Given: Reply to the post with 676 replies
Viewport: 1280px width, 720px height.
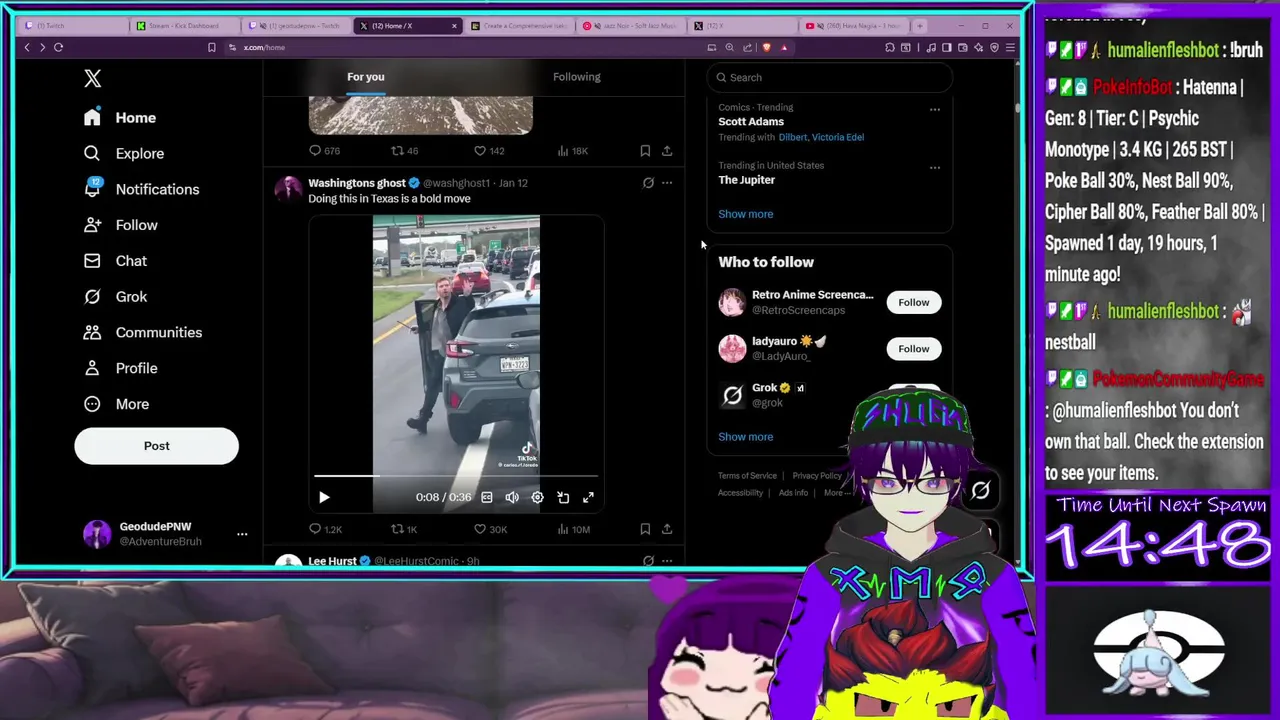Looking at the screenshot, I should pyautogui.click(x=325, y=151).
